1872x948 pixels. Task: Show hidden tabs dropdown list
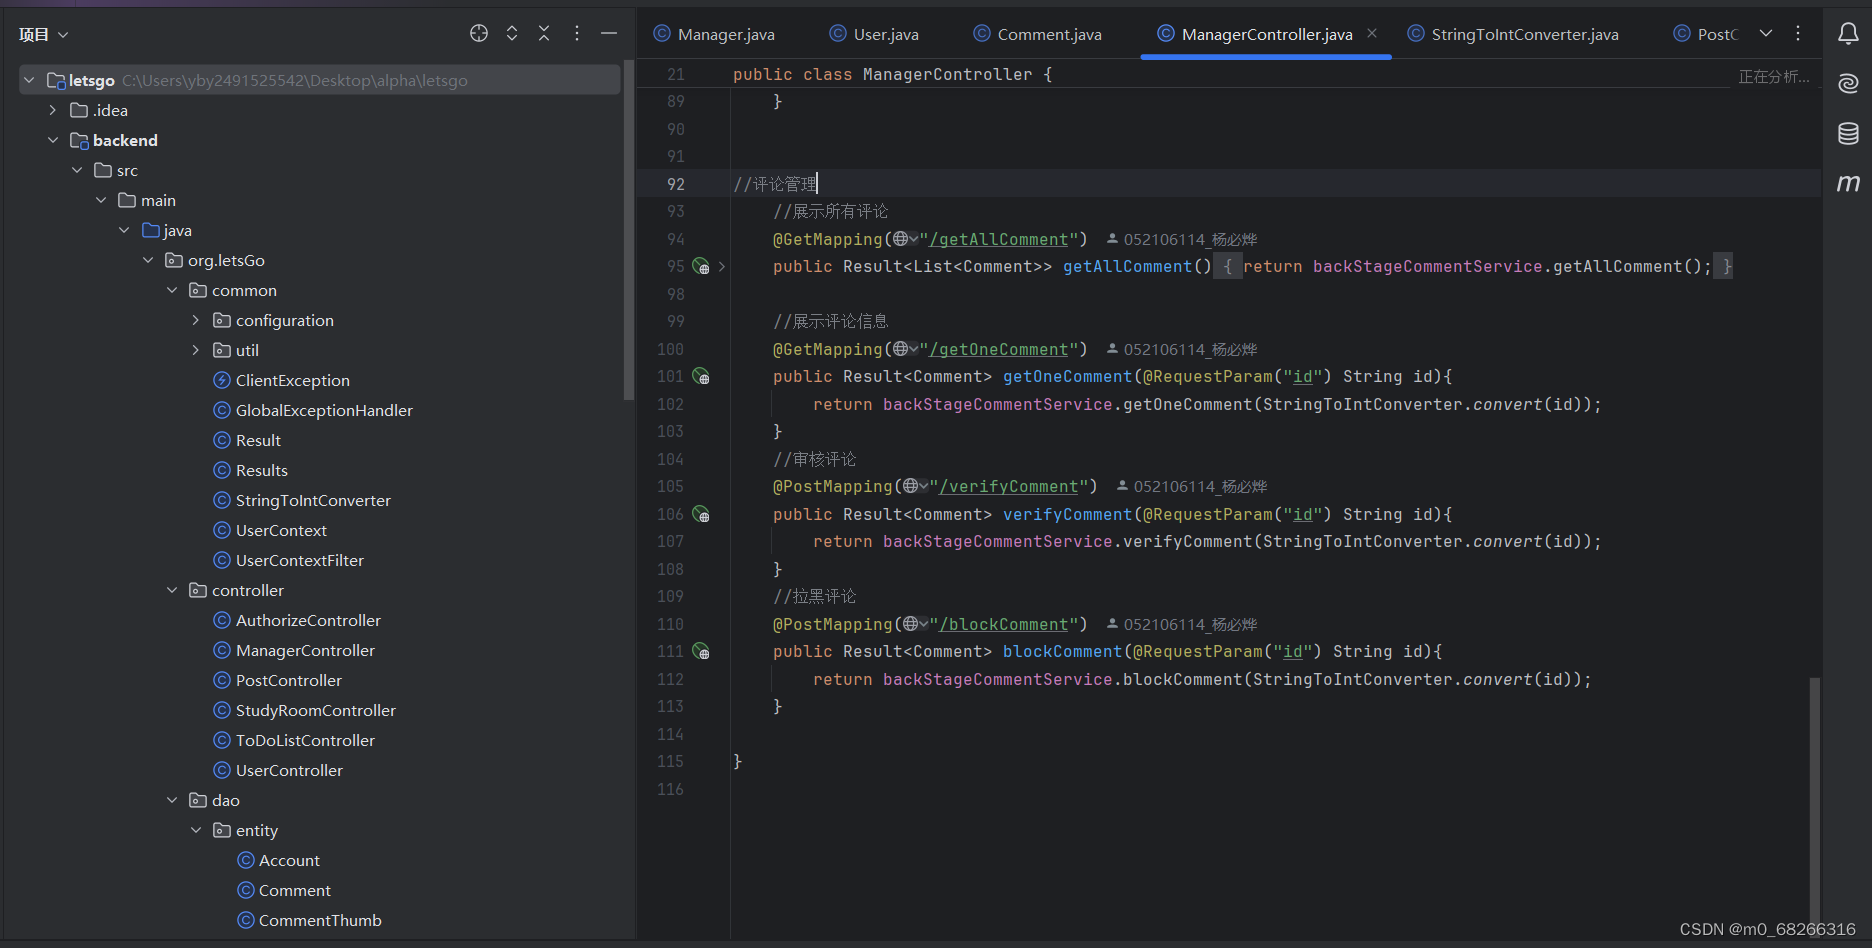[1766, 33]
